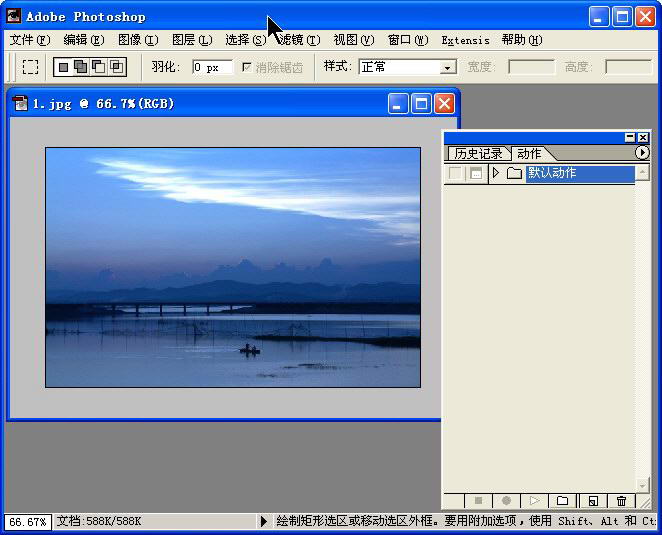This screenshot has width=662, height=535.
Task: Switch to the 历史记录 history tab
Action: pyautogui.click(x=478, y=154)
